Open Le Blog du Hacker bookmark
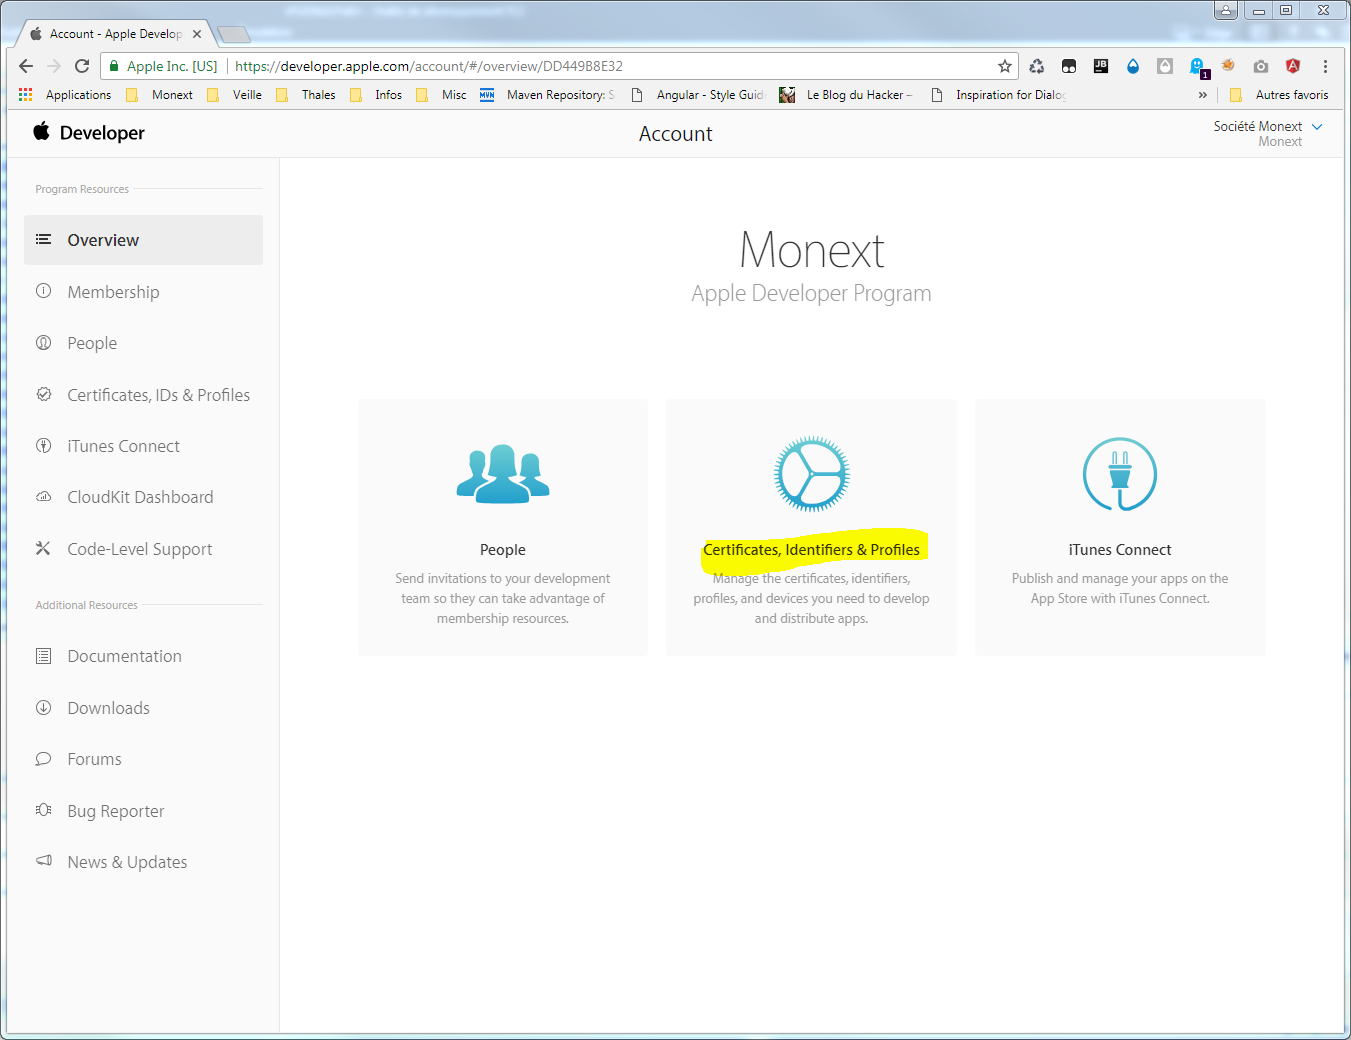 pos(846,95)
